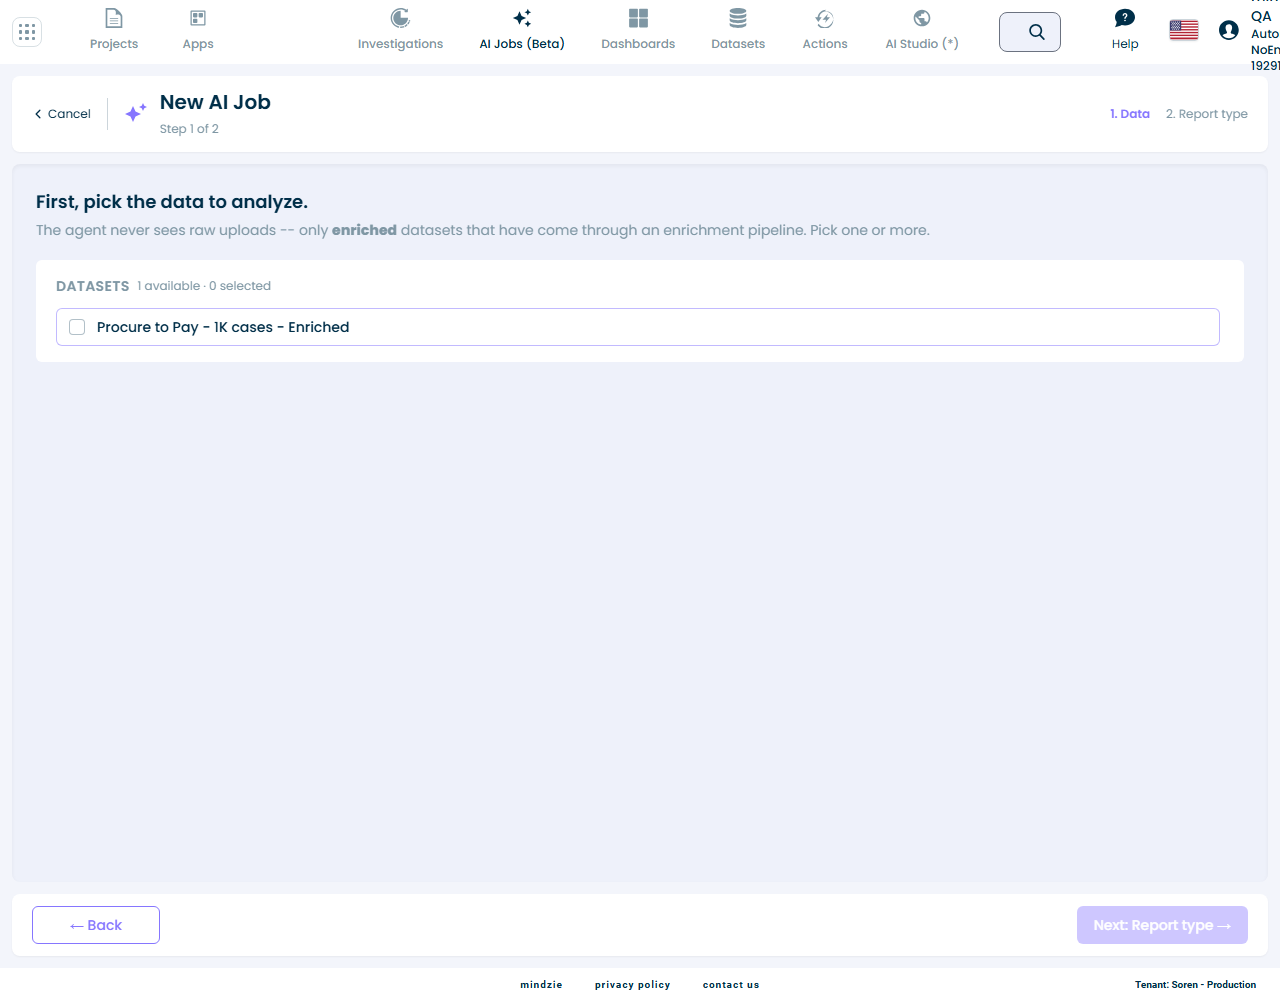
Task: Open the mindzie footer link
Action: coord(541,985)
